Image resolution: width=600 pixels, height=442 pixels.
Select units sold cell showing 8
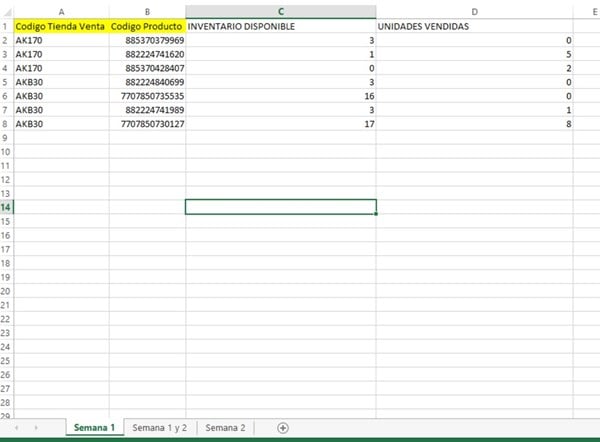pyautogui.click(x=474, y=123)
